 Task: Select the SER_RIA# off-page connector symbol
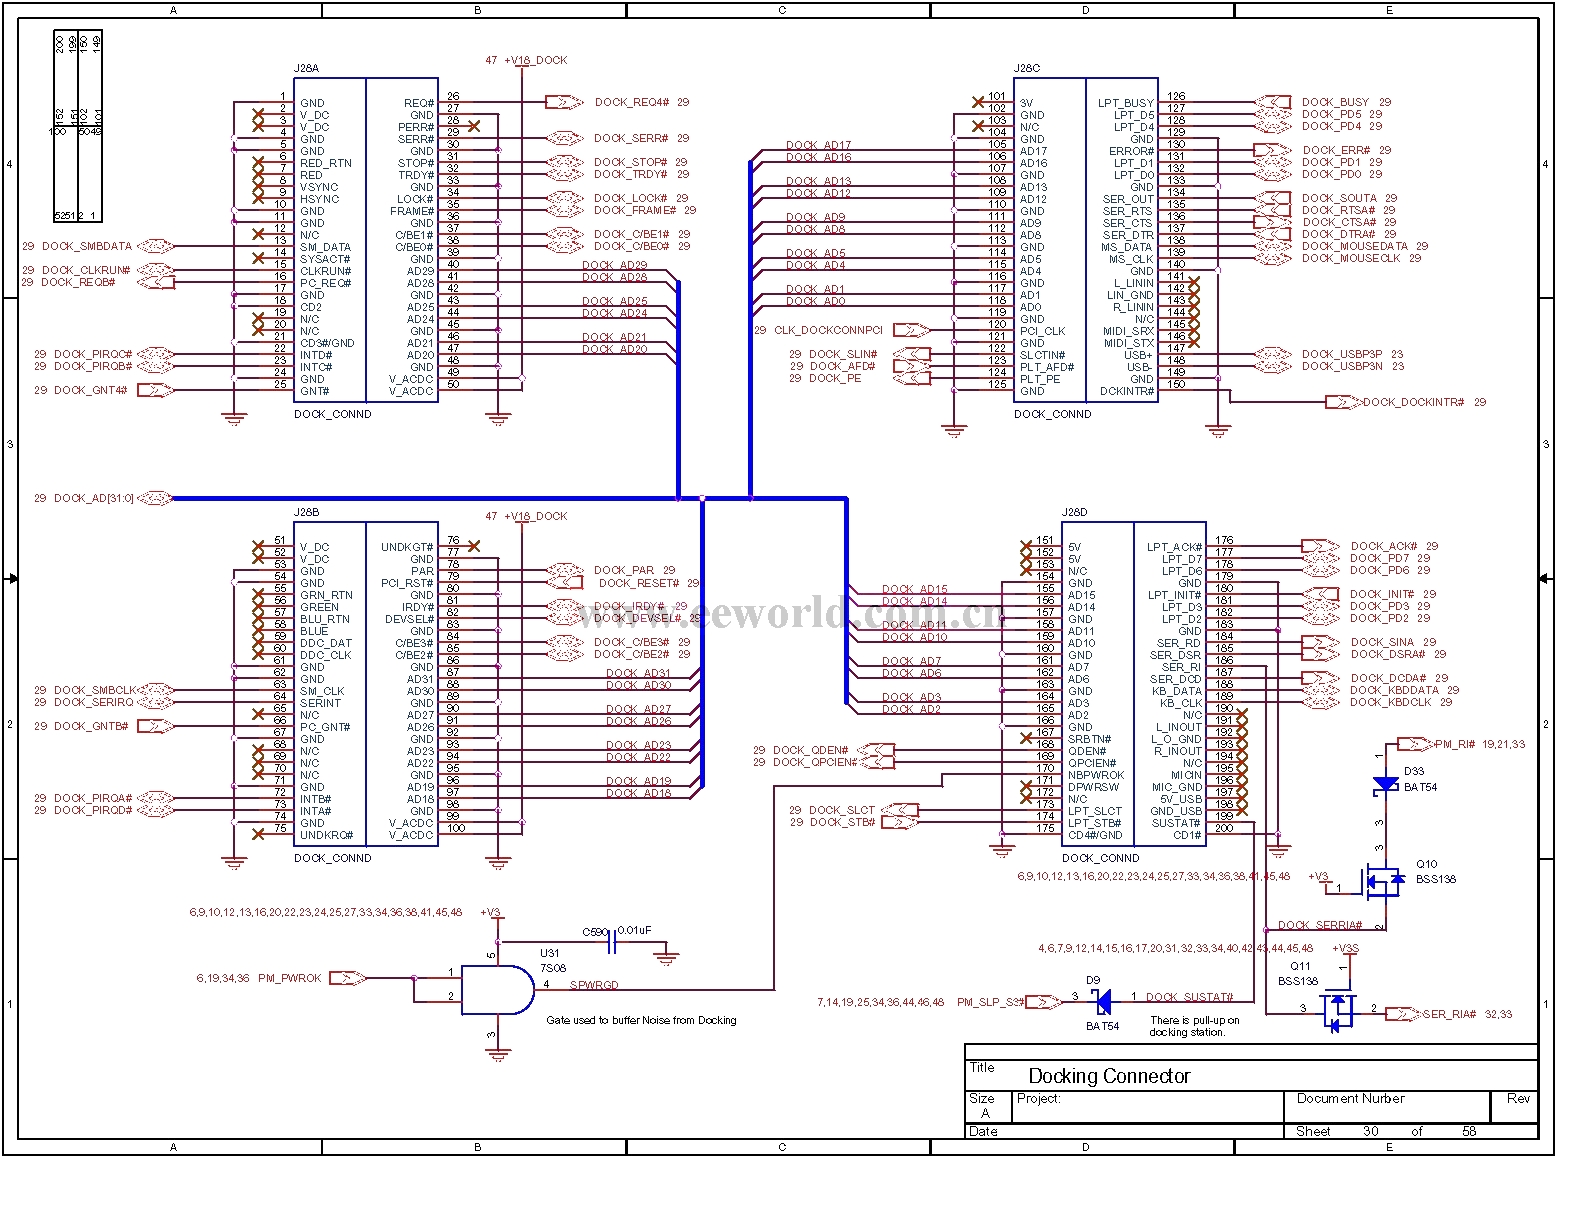[1403, 1014]
